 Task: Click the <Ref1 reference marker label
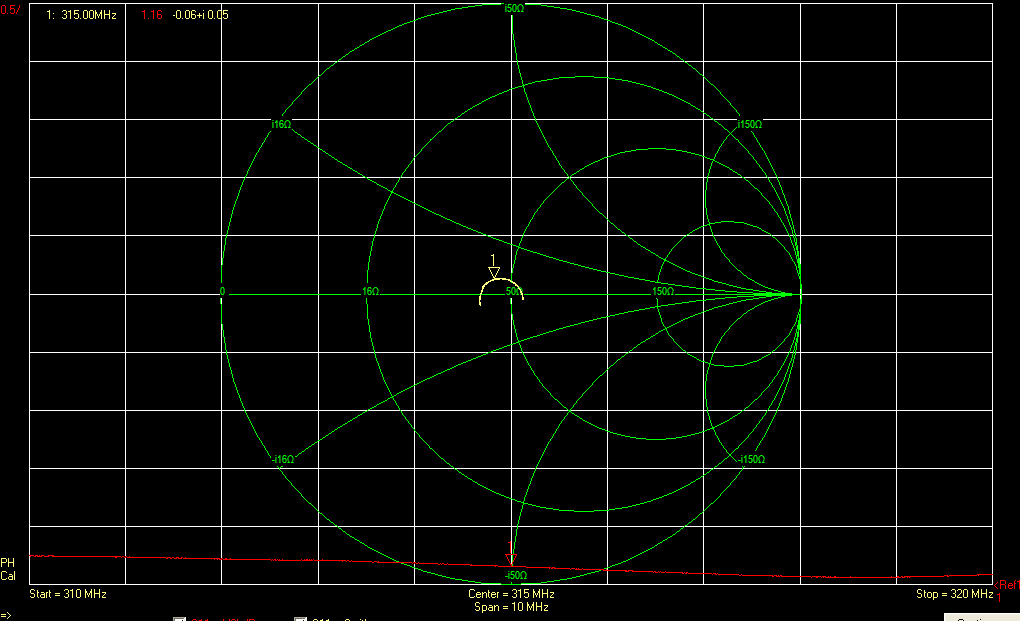(x=1006, y=585)
